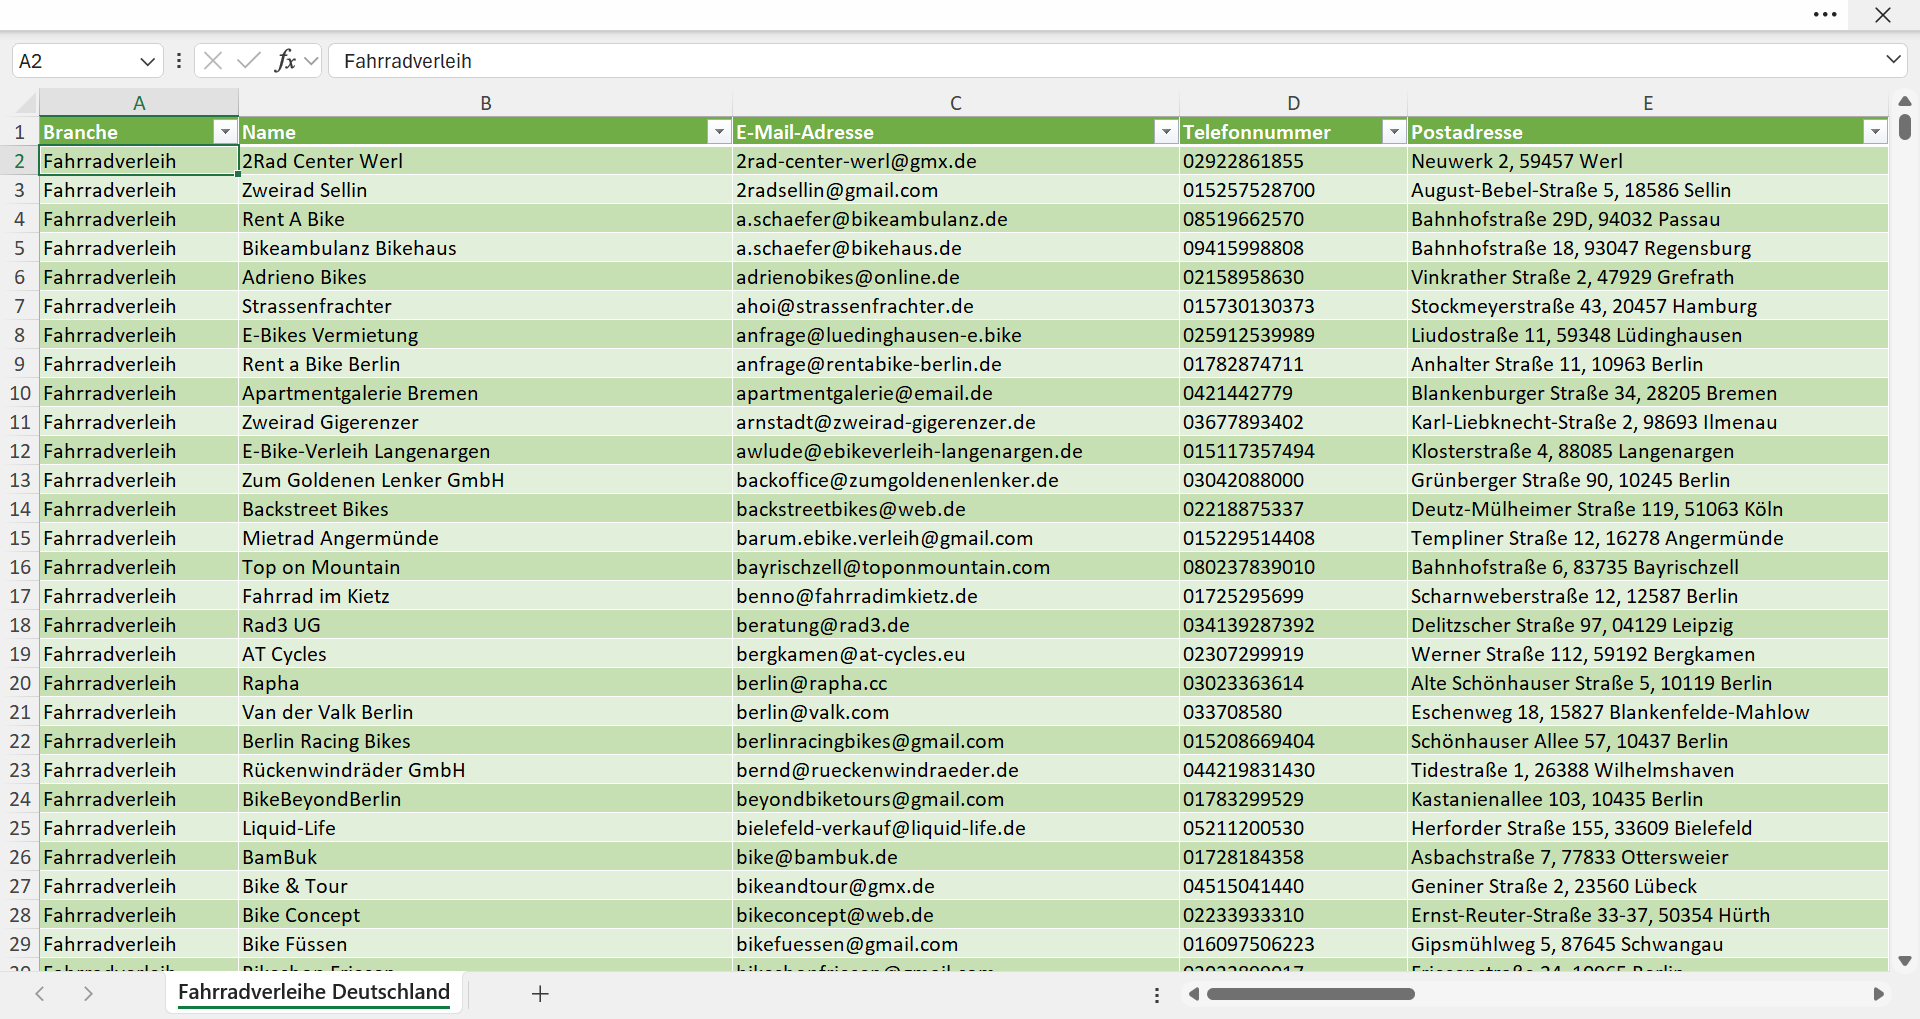The image size is (1920, 1019).
Task: Select cell Bikeambulanz Bikehaus
Action: [x=486, y=248]
